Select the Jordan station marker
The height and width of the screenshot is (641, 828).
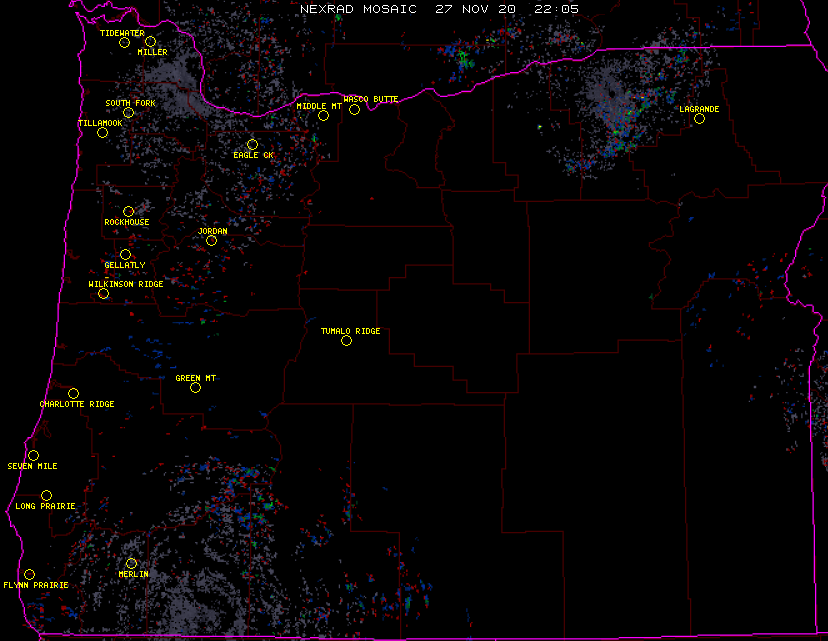coord(211,241)
